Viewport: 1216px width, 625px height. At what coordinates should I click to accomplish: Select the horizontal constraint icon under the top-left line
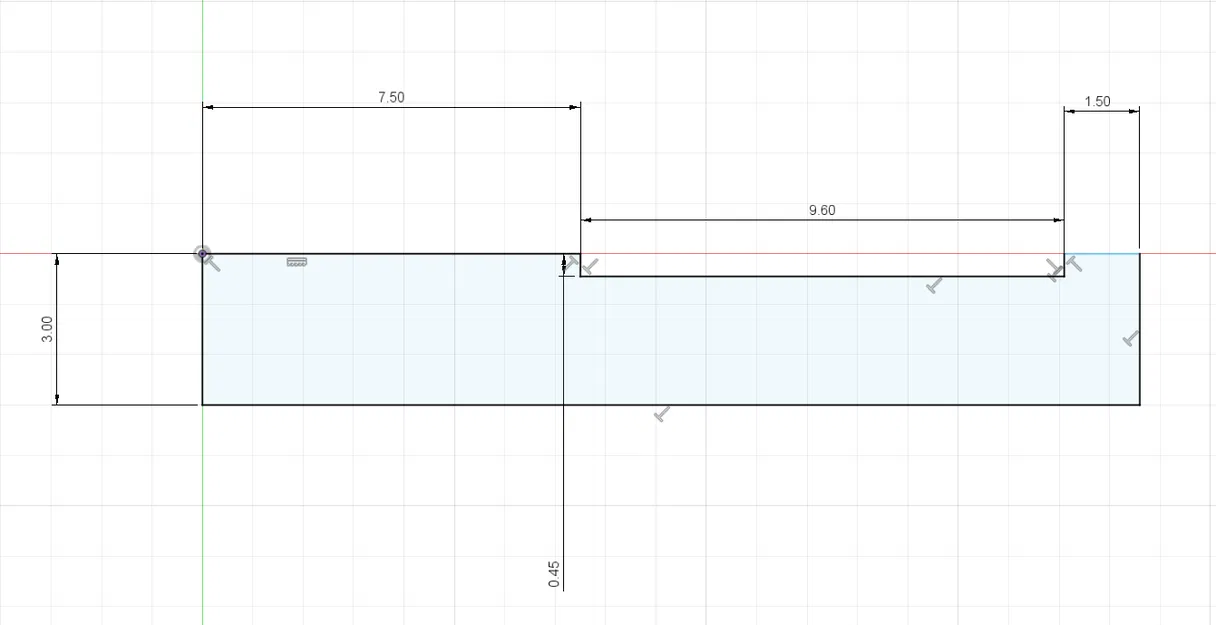point(296,262)
